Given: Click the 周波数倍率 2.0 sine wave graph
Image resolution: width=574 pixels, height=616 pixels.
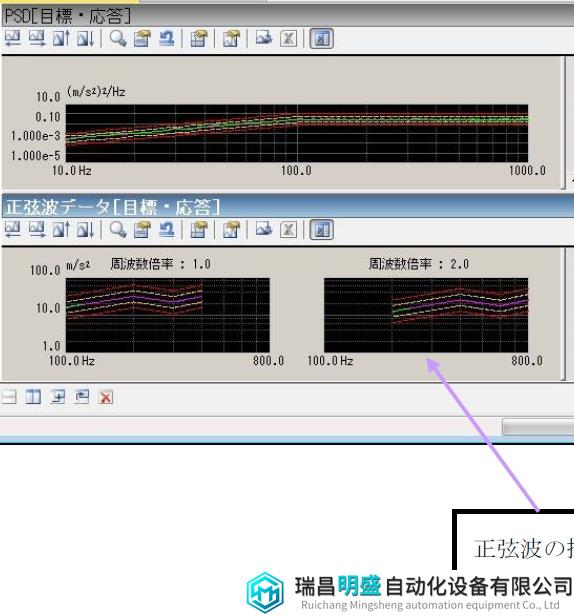Looking at the screenshot, I should [426, 315].
